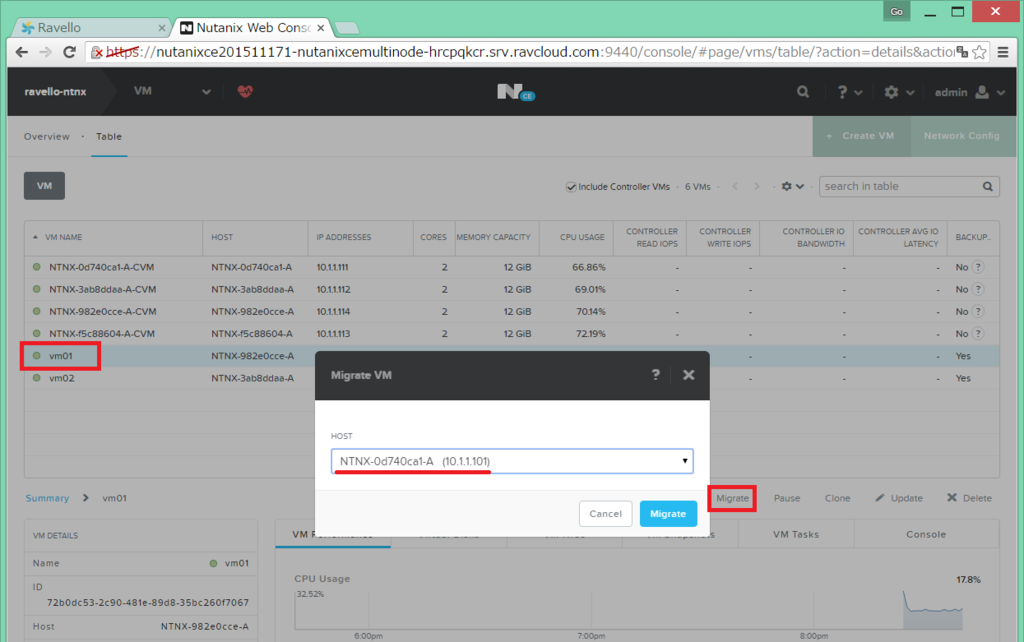The height and width of the screenshot is (642, 1024).
Task: Click the table search magnifier icon
Action: click(x=988, y=187)
